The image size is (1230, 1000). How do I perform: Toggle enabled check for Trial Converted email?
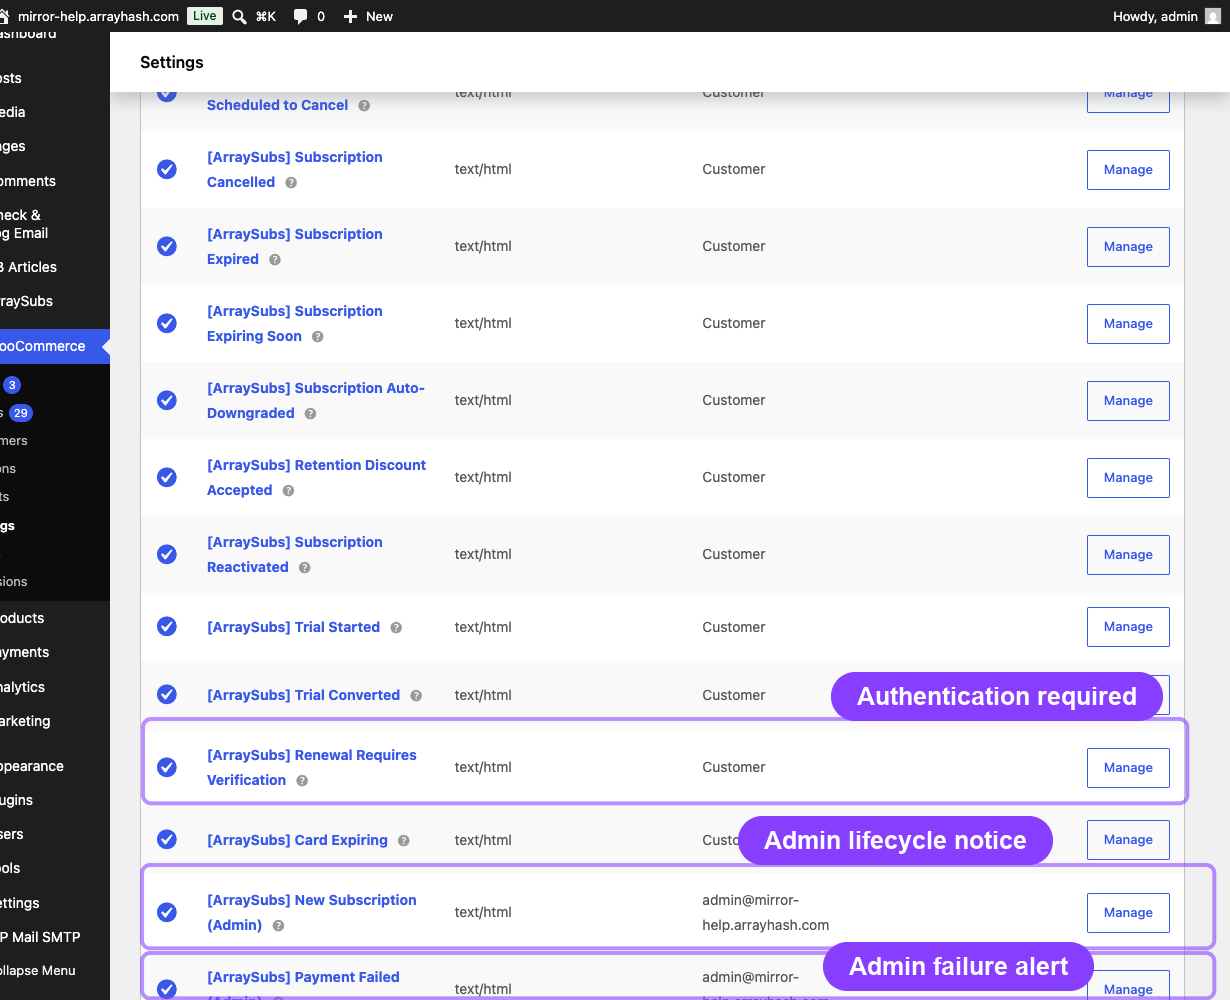[167, 694]
